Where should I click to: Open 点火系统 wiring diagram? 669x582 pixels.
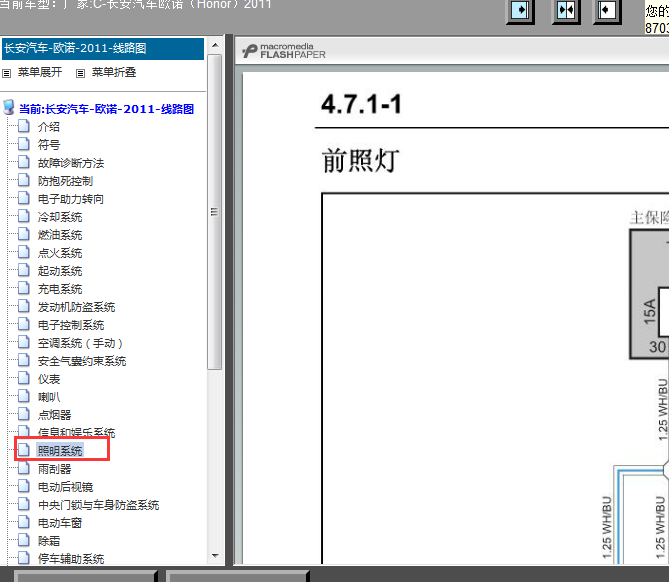[x=60, y=253]
